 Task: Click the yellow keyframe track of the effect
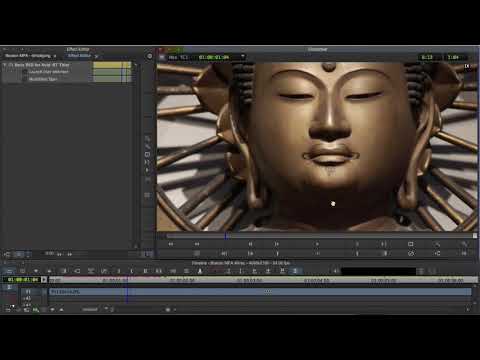[112, 65]
